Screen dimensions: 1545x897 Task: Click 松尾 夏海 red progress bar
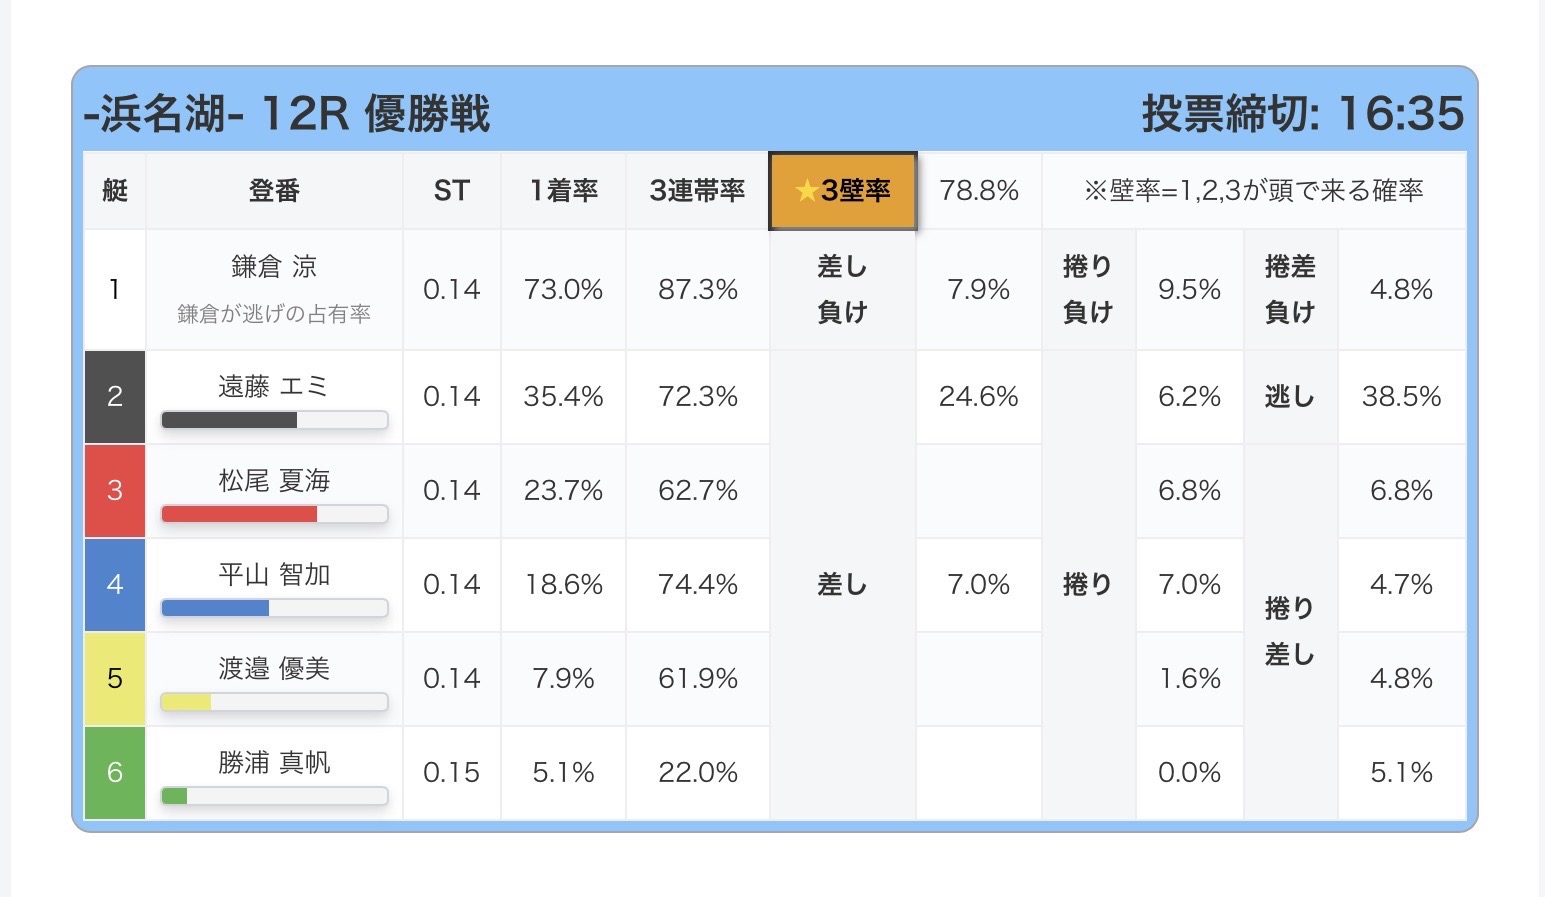274,514
